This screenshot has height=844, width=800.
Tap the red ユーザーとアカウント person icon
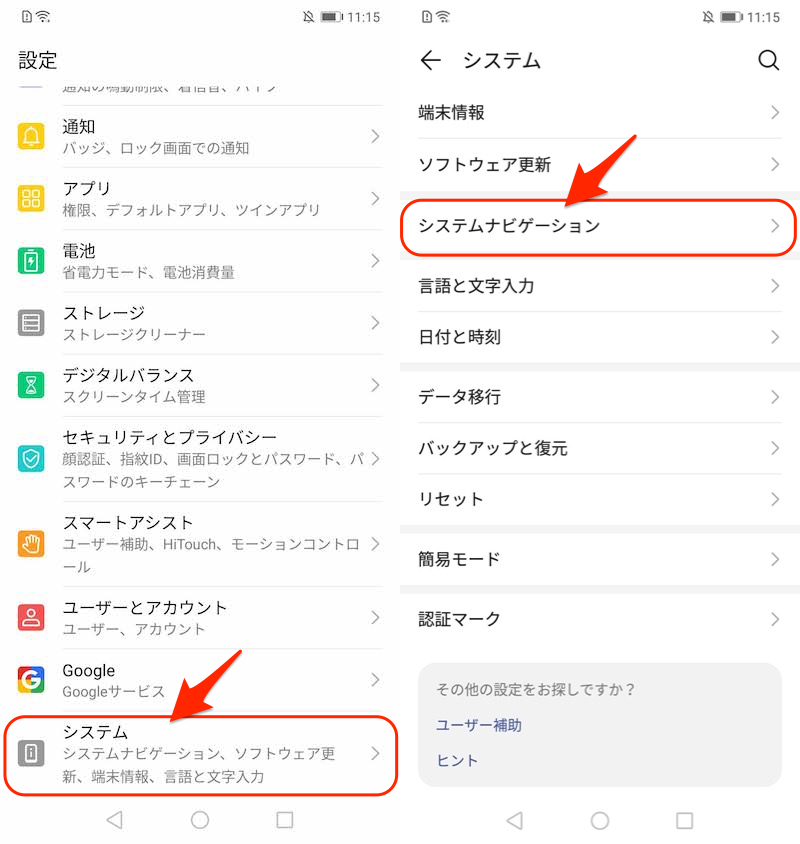click(31, 617)
